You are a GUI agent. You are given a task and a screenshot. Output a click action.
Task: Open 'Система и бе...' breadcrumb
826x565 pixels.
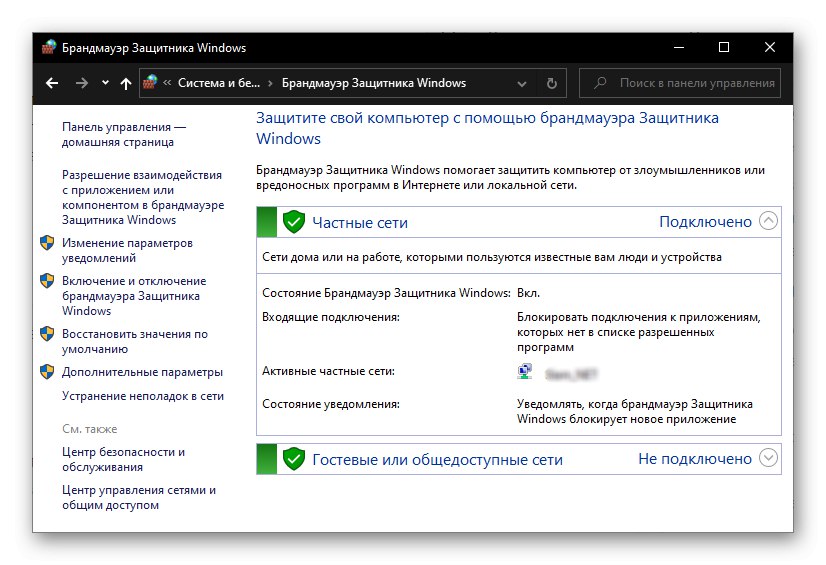coord(219,83)
